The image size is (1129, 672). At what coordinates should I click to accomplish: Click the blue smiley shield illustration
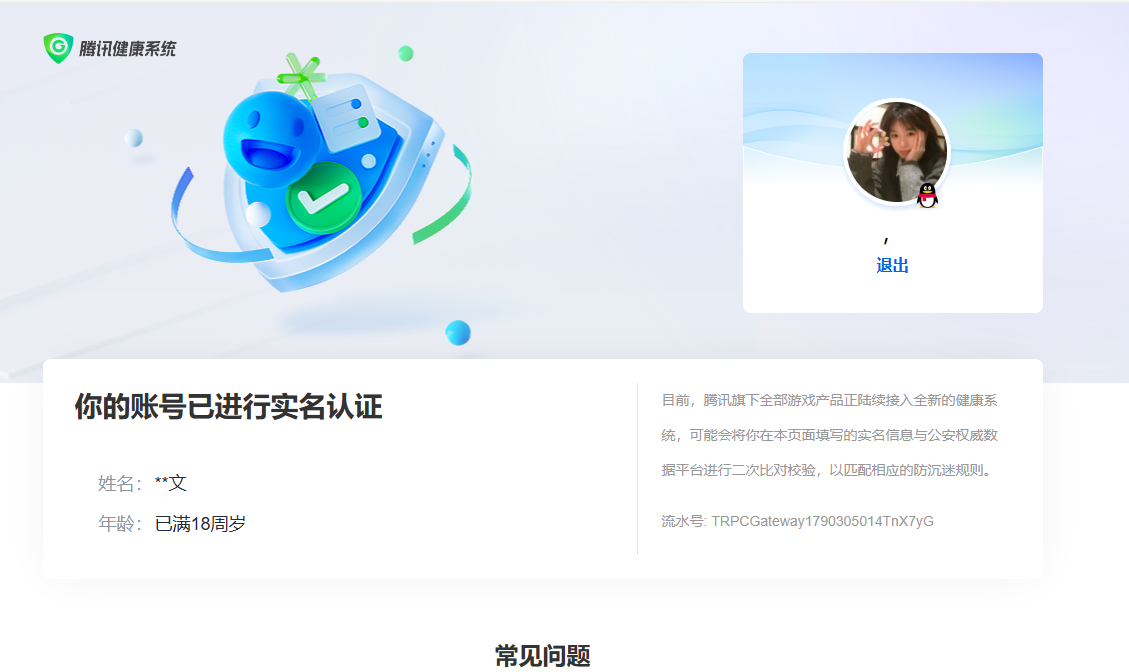pyautogui.click(x=322, y=173)
